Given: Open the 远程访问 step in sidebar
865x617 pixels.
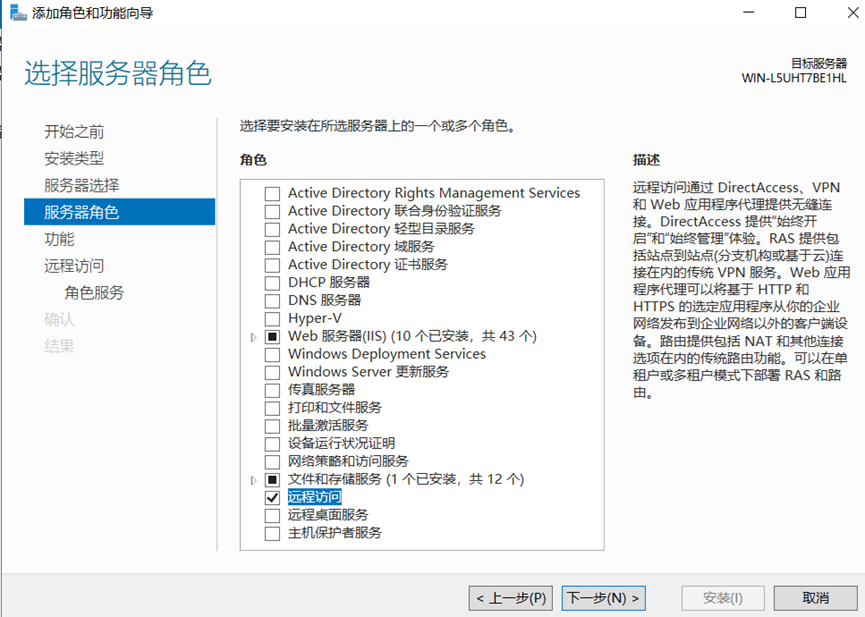Looking at the screenshot, I should click(74, 266).
